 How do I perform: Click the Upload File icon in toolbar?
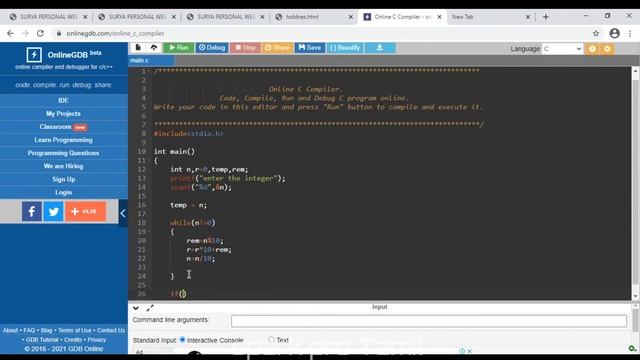[154, 48]
